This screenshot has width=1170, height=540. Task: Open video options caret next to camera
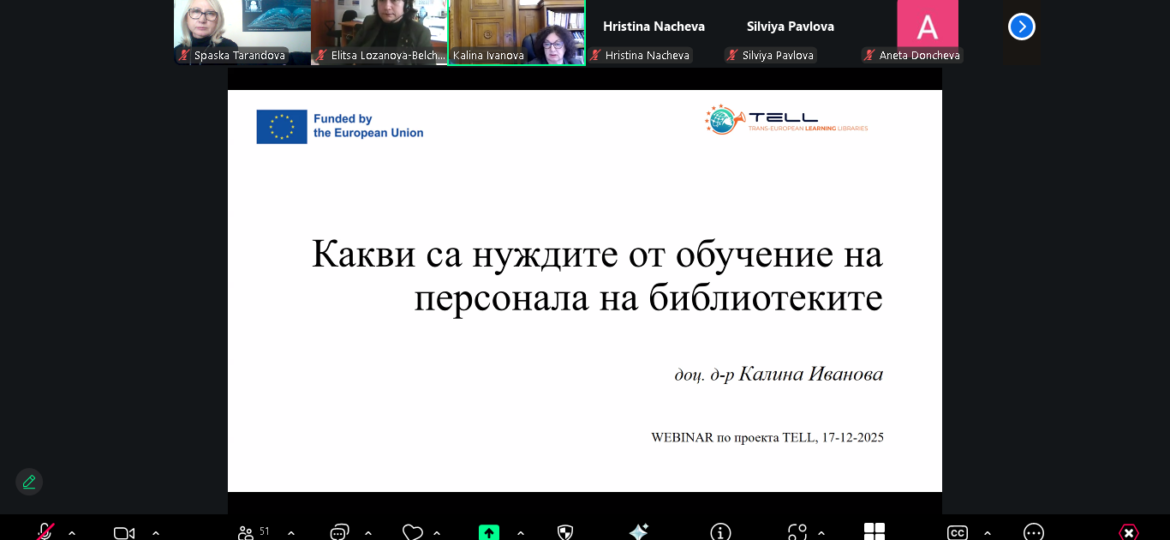(155, 533)
